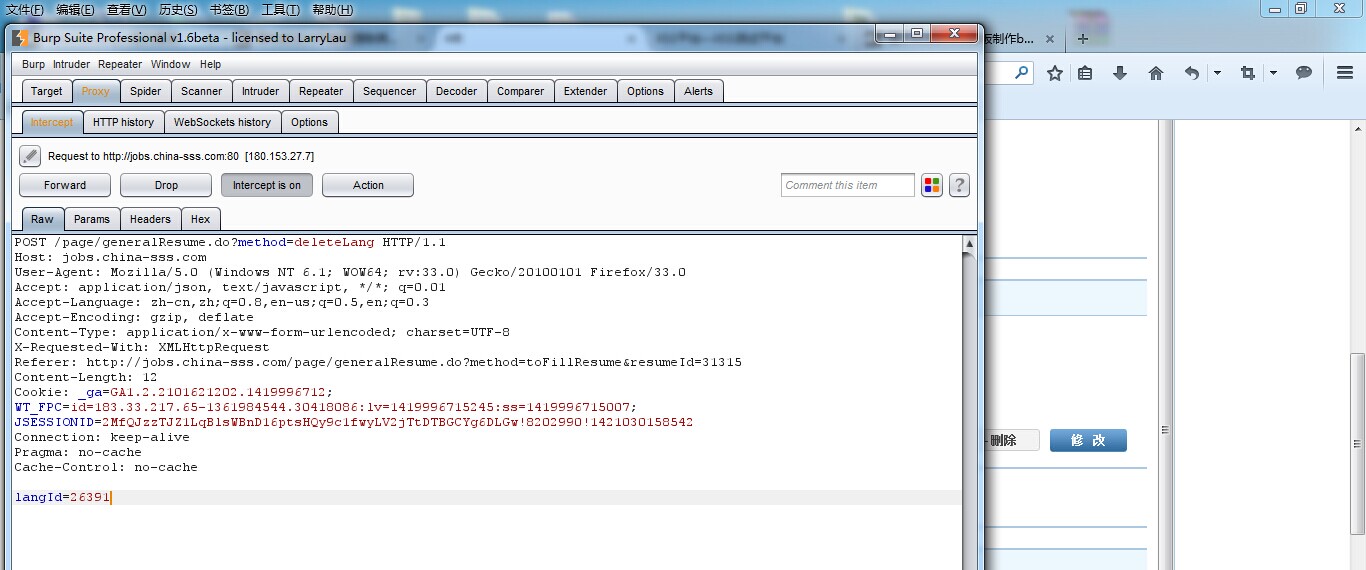Viewport: 1366px width, 570px height.
Task: Click the crop screenshot icon in the browser toolbar
Action: click(1247, 73)
